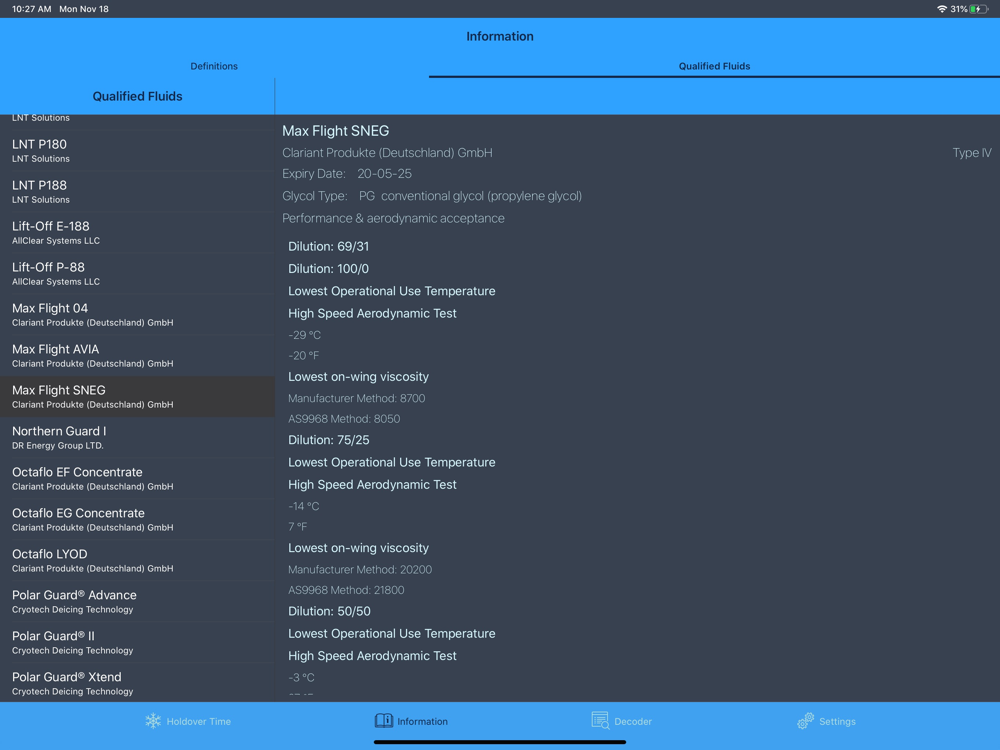1000x750 pixels.
Task: Open Polar Guard® Advance entry
Action: click(137, 601)
